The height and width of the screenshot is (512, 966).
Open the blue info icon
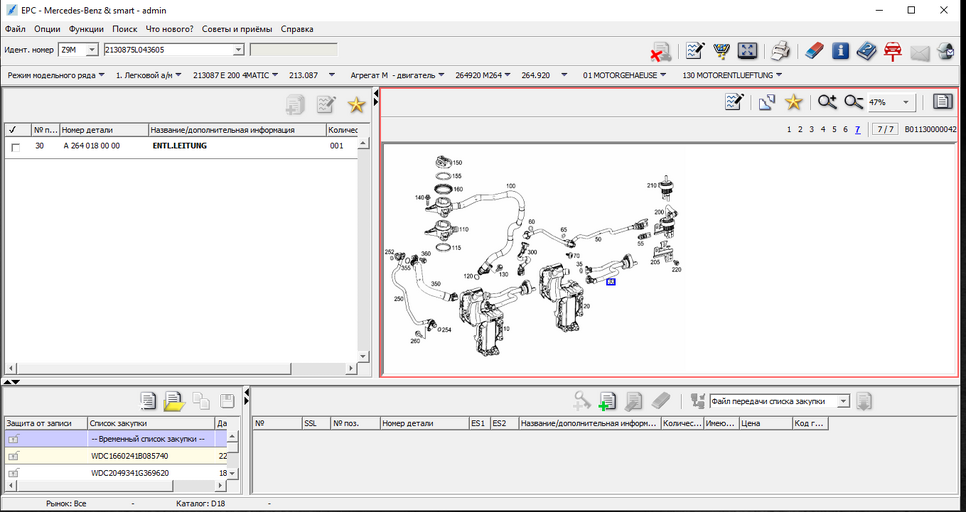(x=840, y=50)
